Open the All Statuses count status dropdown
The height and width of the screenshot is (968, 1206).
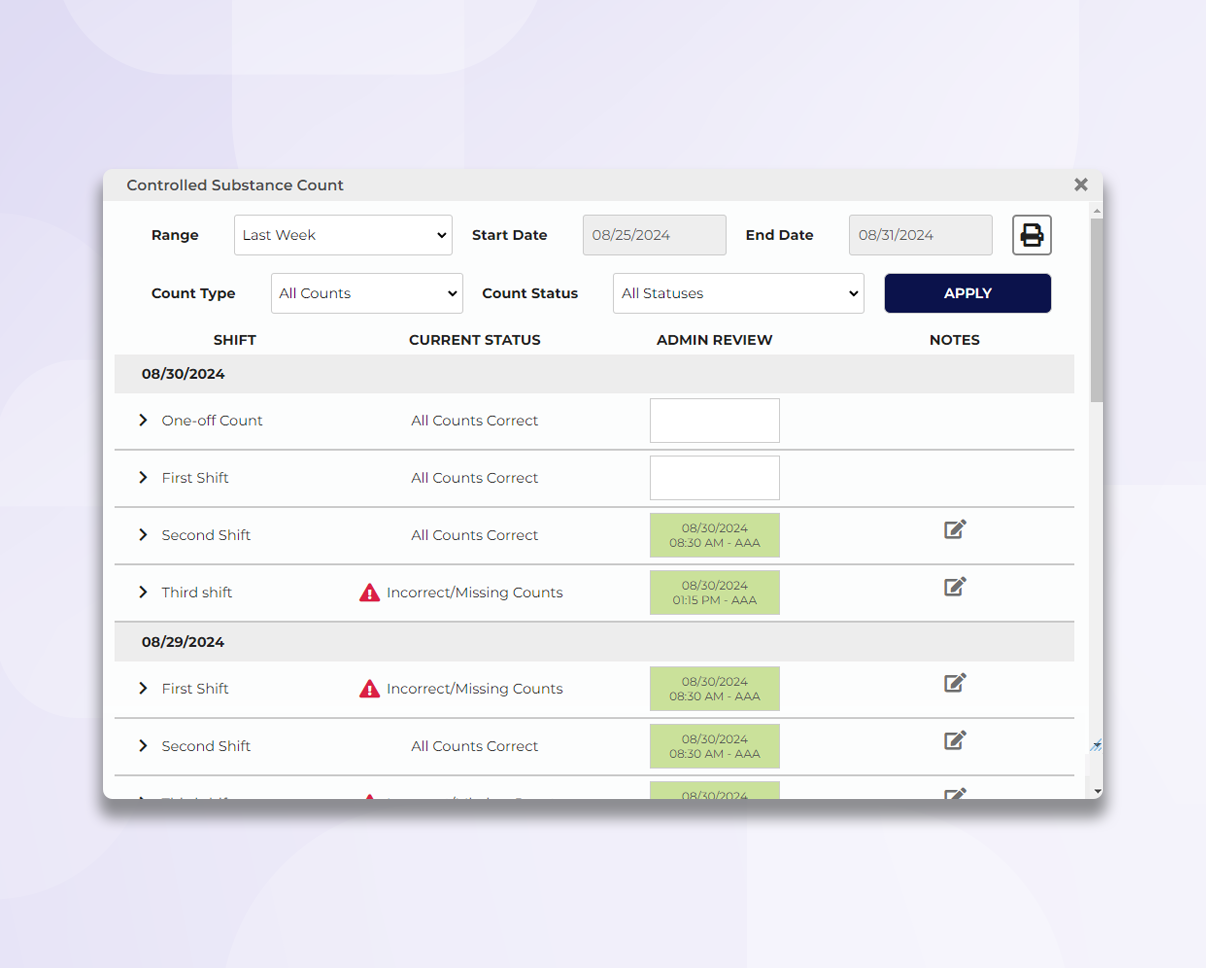click(738, 293)
